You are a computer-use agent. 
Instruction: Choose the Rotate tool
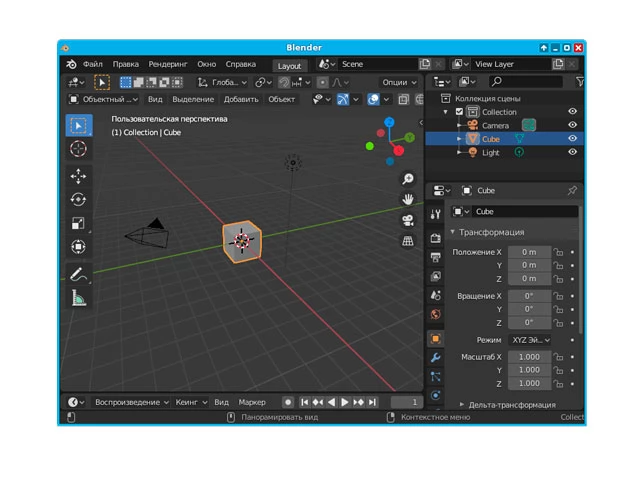point(78,200)
